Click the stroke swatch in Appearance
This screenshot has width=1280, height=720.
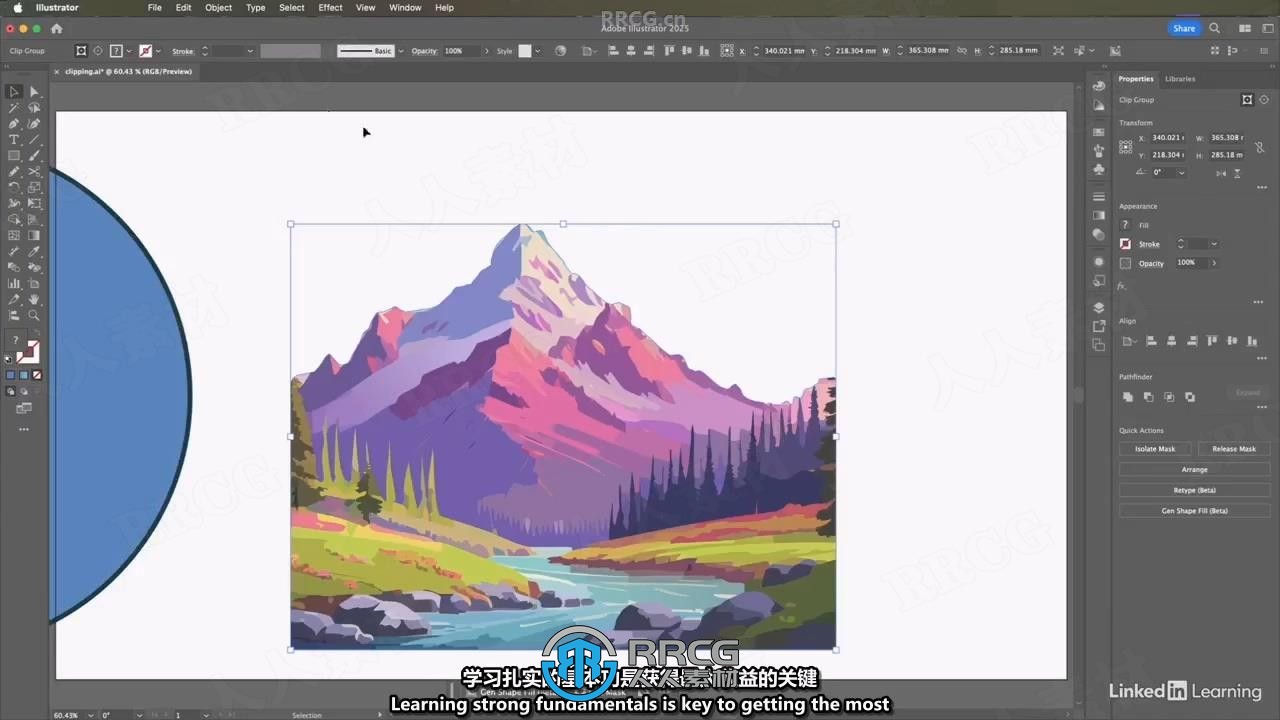(x=1125, y=244)
